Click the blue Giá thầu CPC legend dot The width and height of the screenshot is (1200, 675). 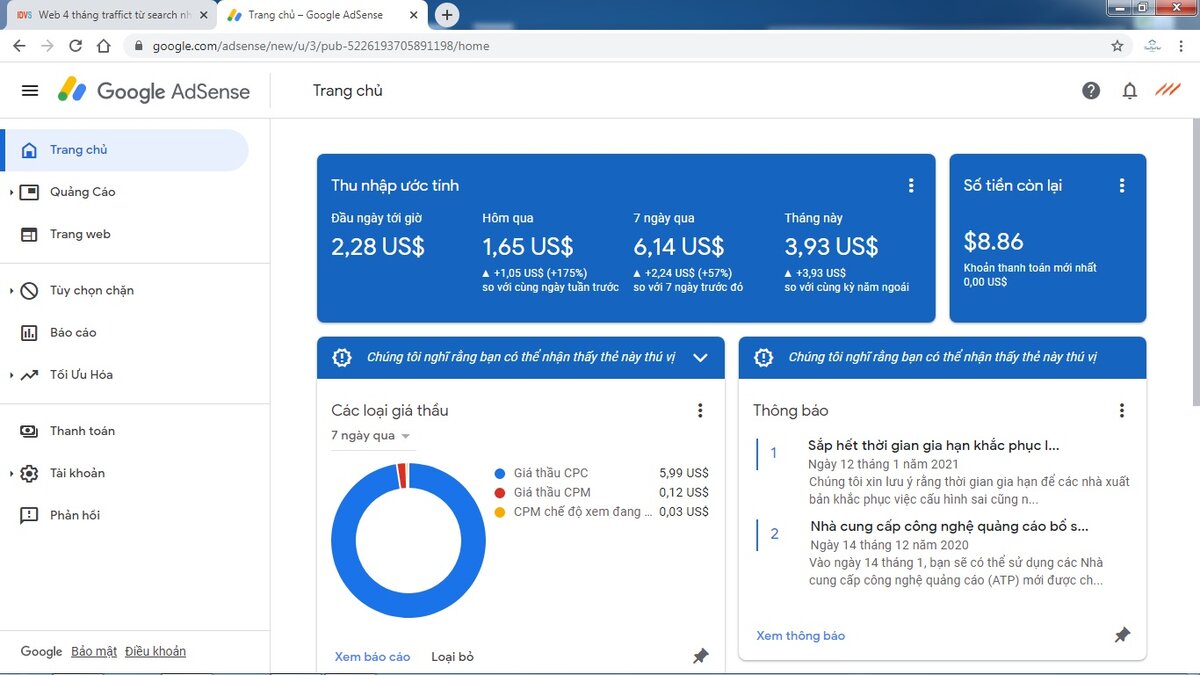pyautogui.click(x=500, y=473)
